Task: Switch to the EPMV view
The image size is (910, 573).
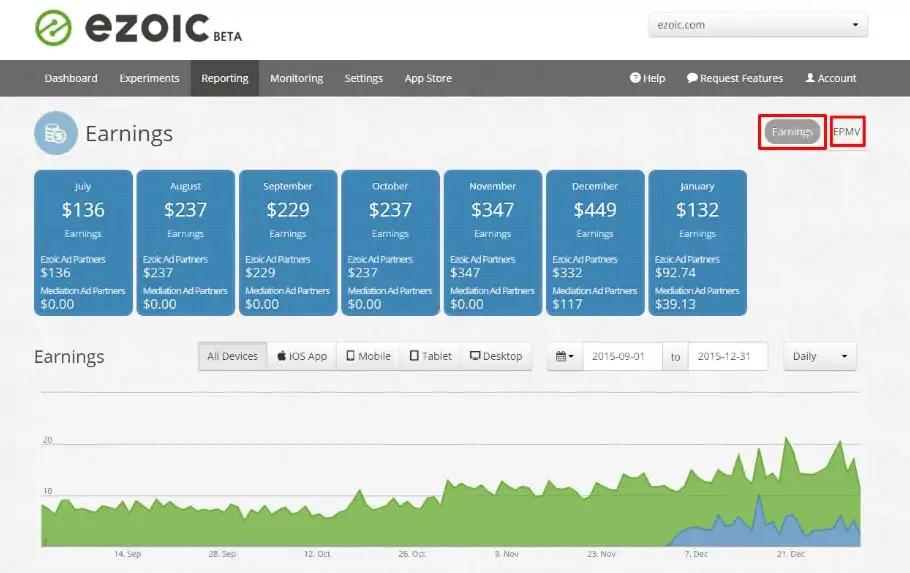Action: 847,132
